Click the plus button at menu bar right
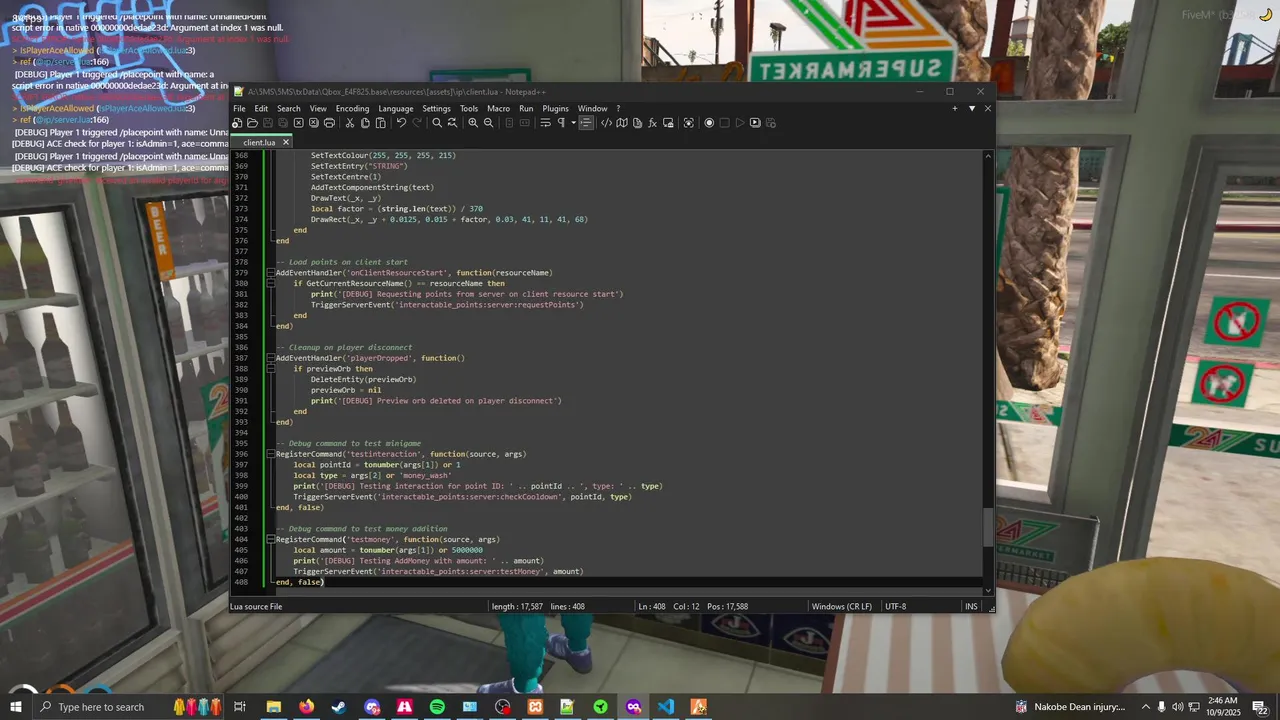 click(x=955, y=108)
